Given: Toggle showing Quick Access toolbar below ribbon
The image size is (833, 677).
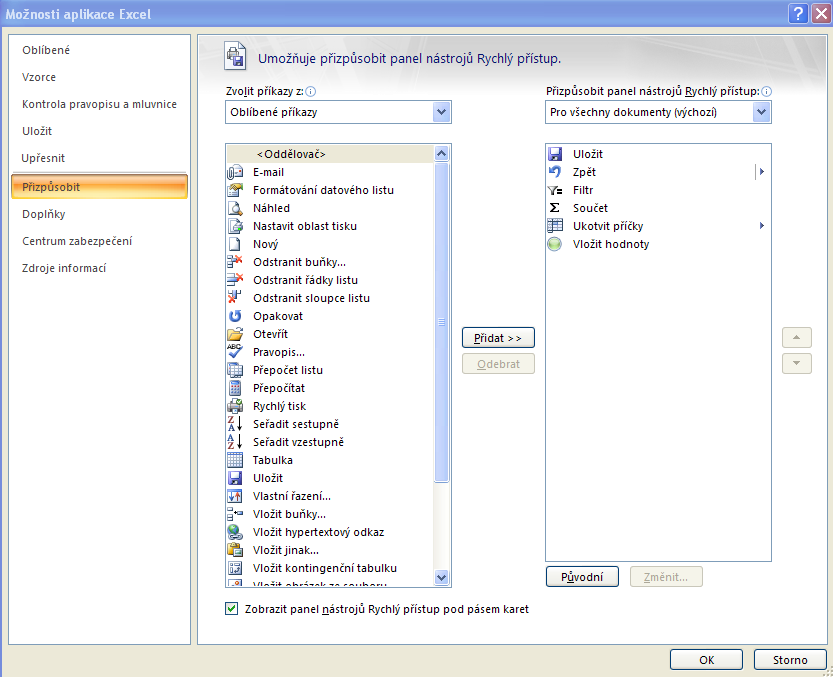Looking at the screenshot, I should coord(232,609).
